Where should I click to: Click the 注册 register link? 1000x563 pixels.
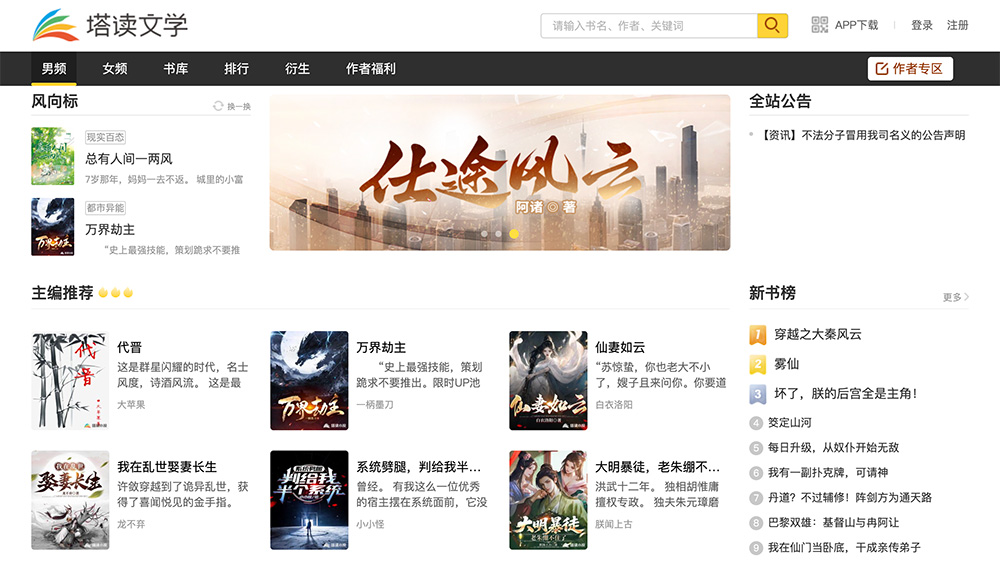pos(958,25)
